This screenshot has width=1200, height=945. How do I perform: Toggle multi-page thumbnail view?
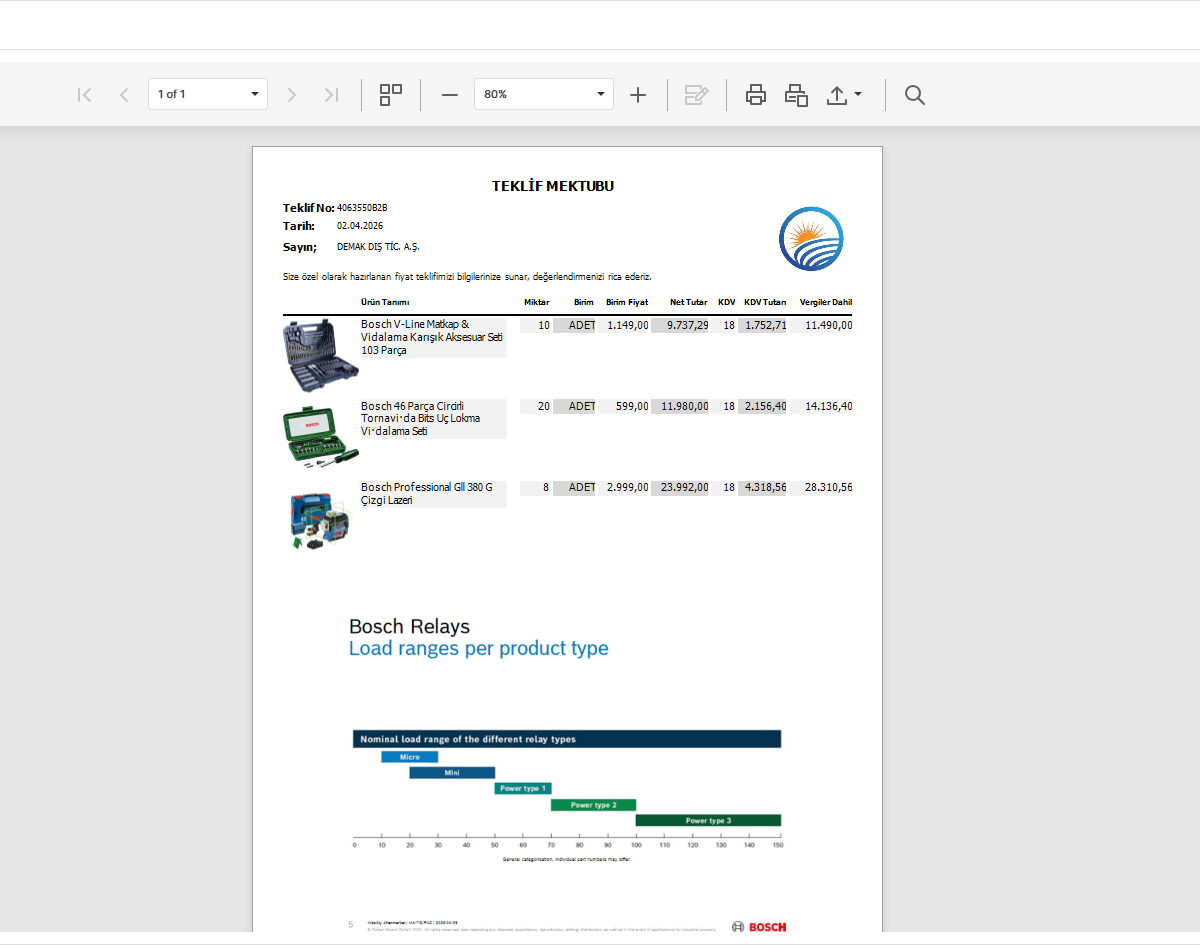391,95
